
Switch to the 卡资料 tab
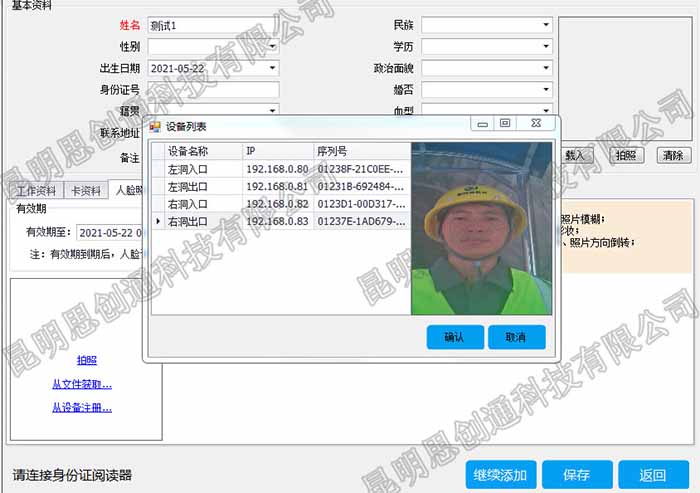pos(86,190)
